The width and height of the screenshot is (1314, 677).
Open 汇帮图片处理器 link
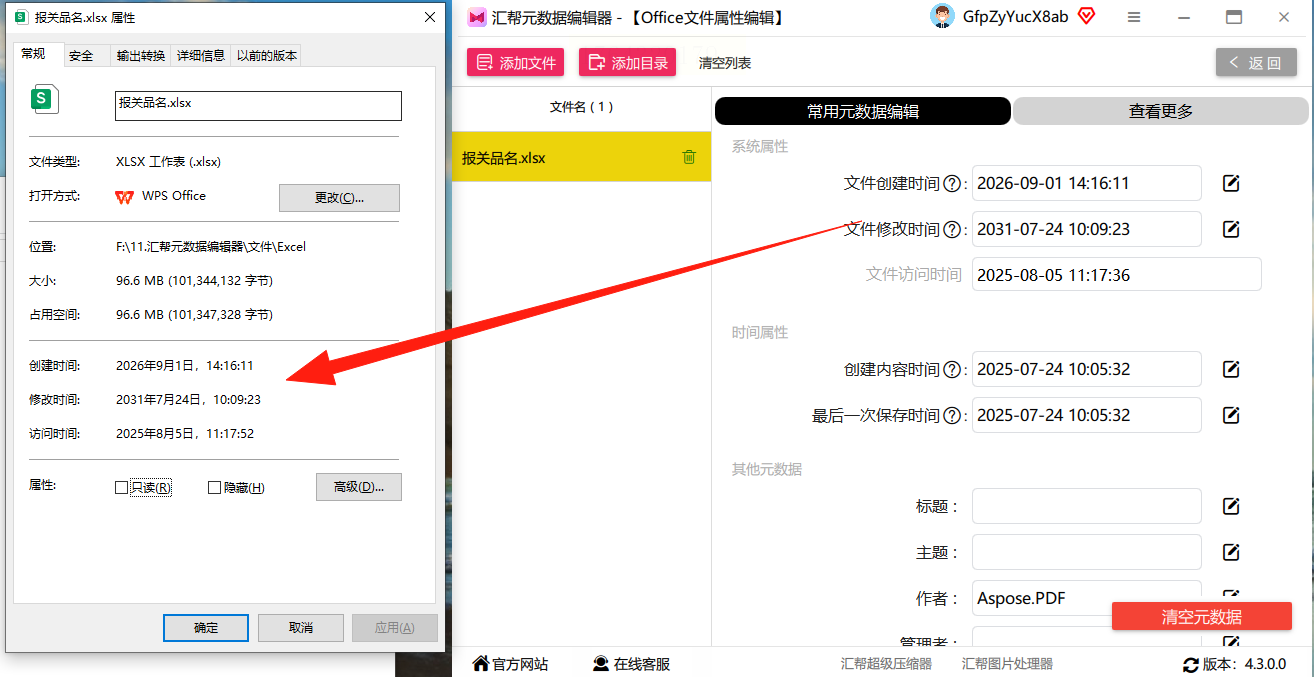coord(1007,664)
